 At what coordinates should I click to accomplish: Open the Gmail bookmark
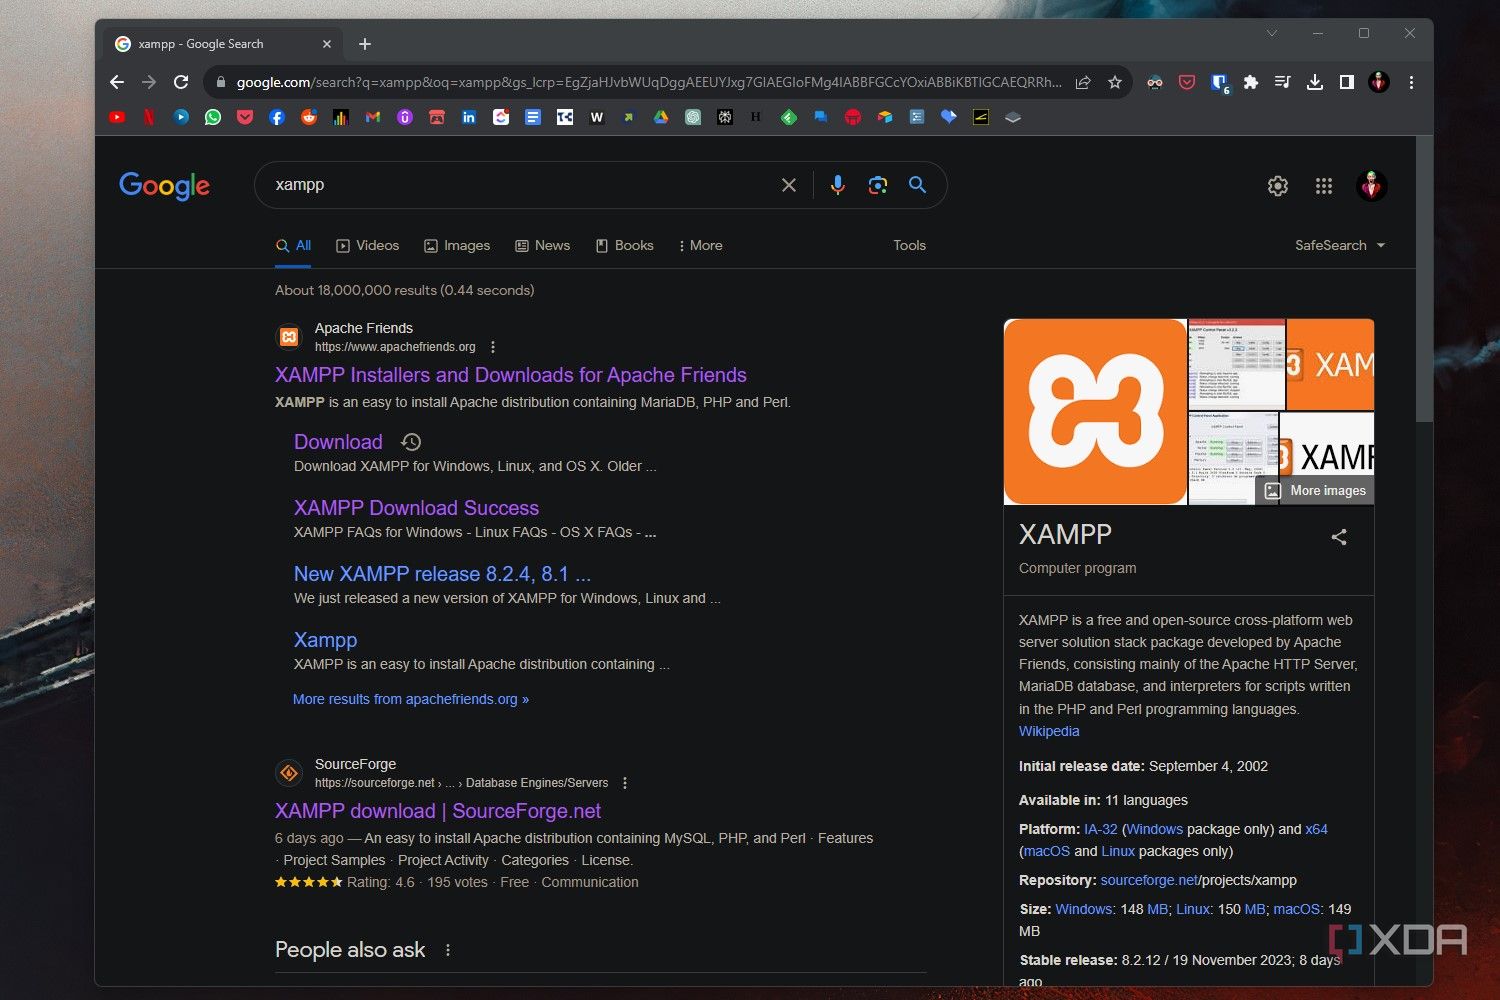coord(372,117)
